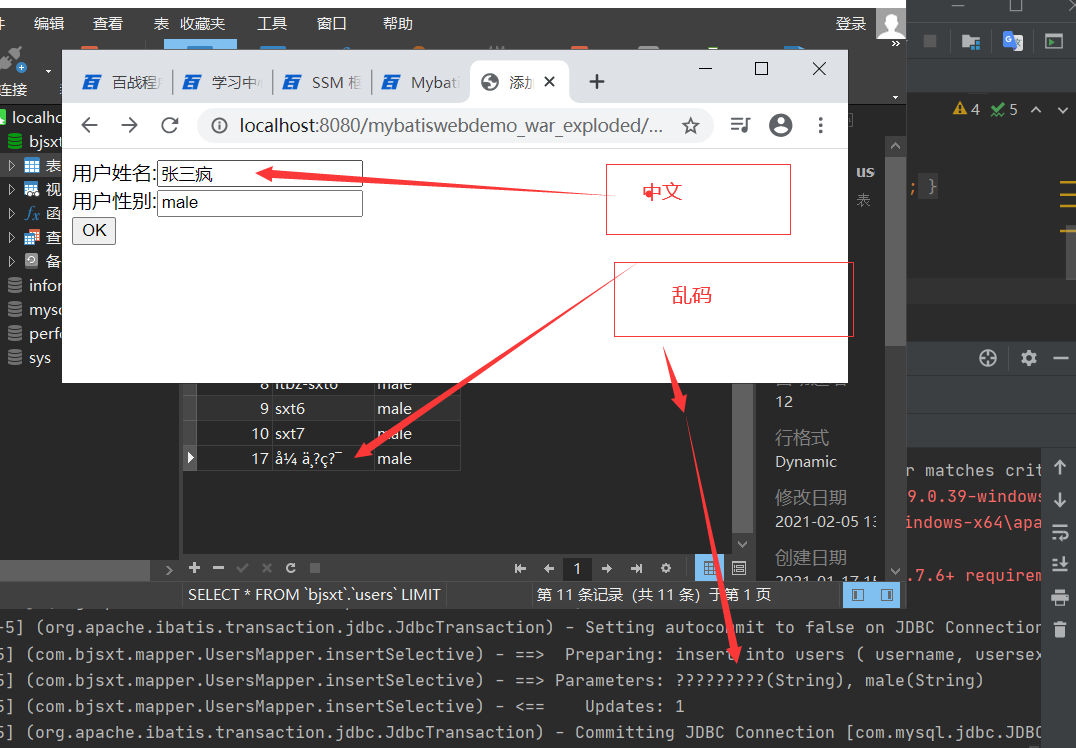Select the sxt6 table cell
Viewport: 1076px width, 748px height.
coord(322,408)
